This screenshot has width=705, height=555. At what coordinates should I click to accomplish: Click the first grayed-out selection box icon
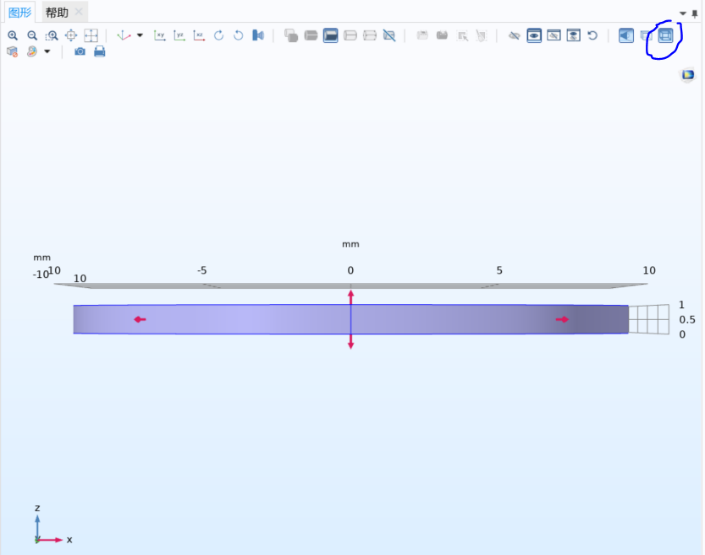click(422, 36)
